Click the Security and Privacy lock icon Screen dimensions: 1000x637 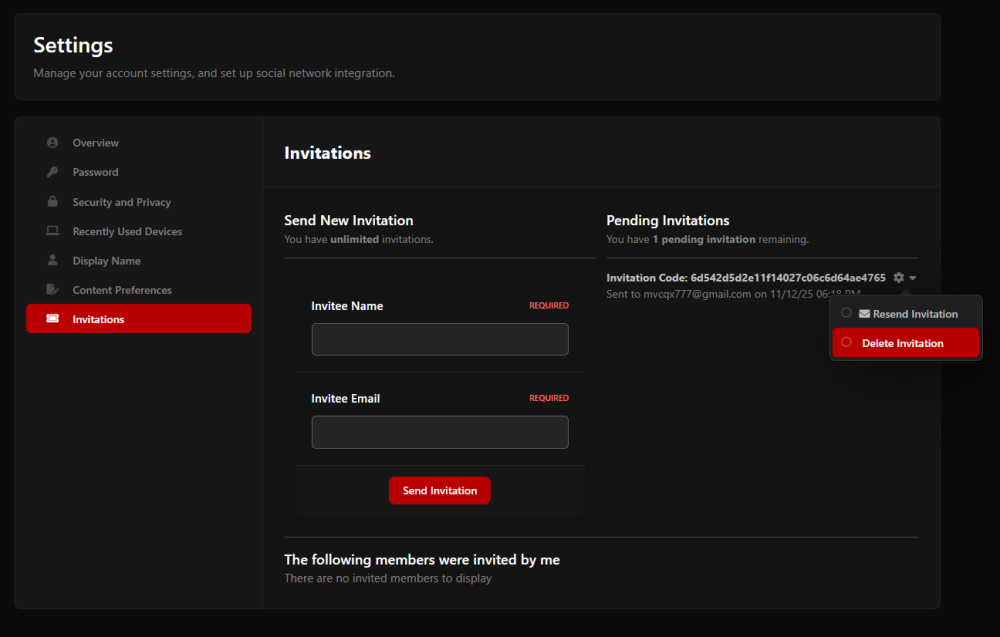tap(52, 201)
